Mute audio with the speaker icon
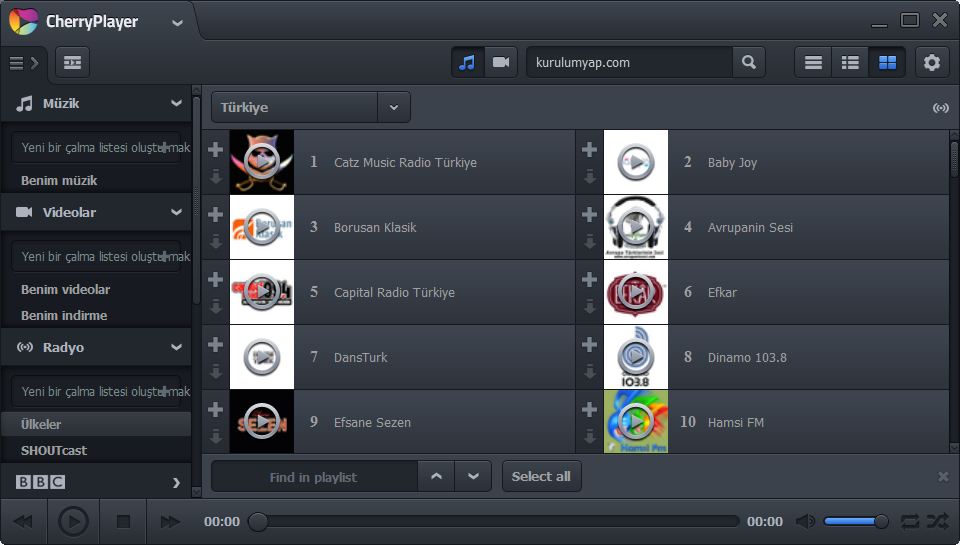Viewport: 960px width, 545px height. [805, 522]
